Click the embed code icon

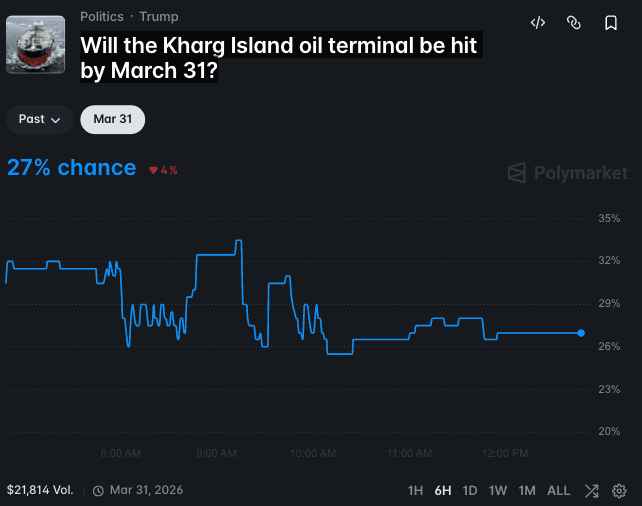[x=538, y=22]
